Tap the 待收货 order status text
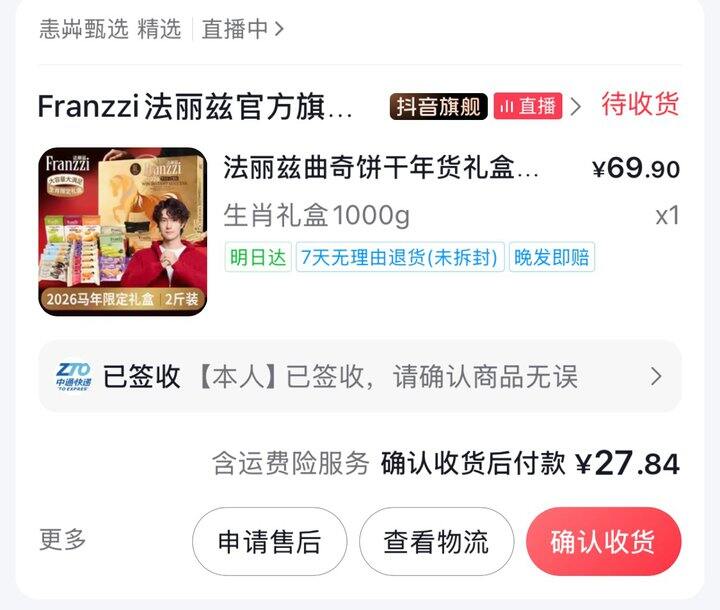Screen dimensions: 720x610 640,105
